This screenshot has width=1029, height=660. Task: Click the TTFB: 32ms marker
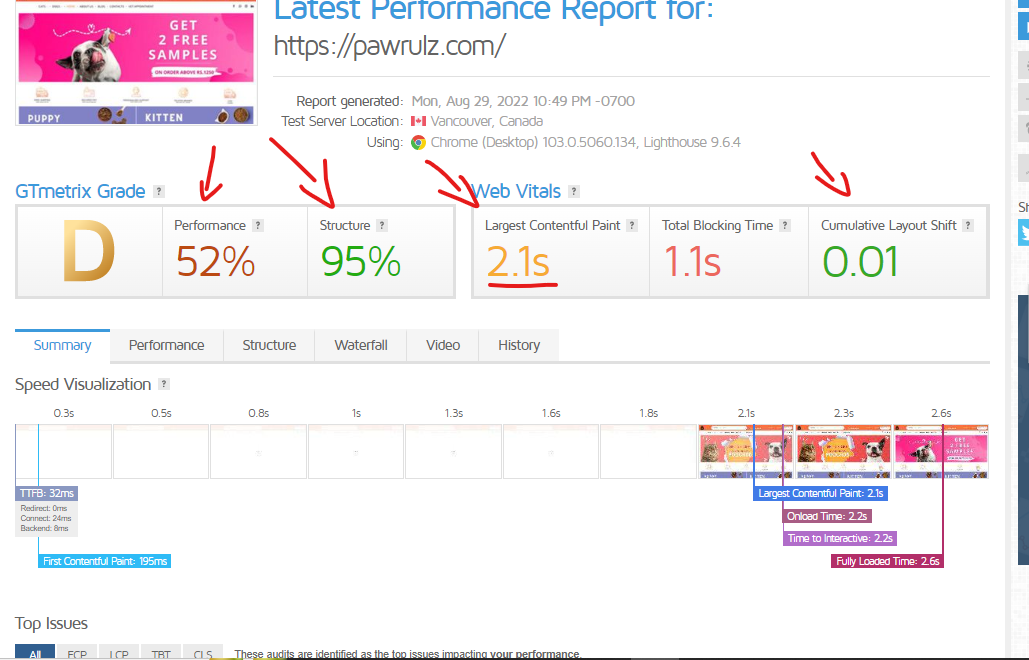coord(47,493)
